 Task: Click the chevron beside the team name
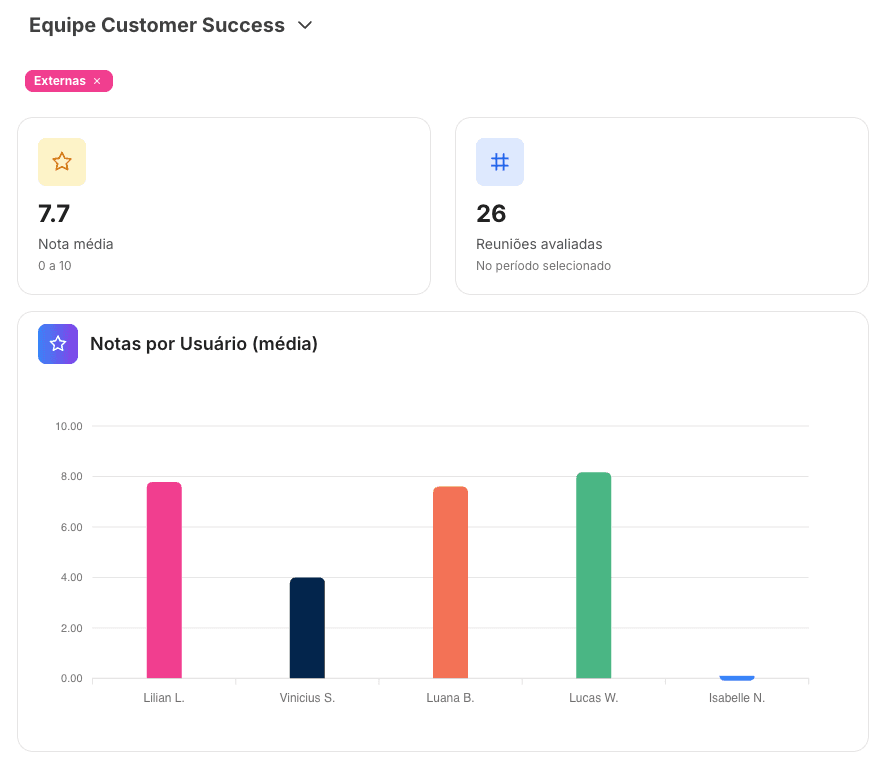pyautogui.click(x=304, y=25)
